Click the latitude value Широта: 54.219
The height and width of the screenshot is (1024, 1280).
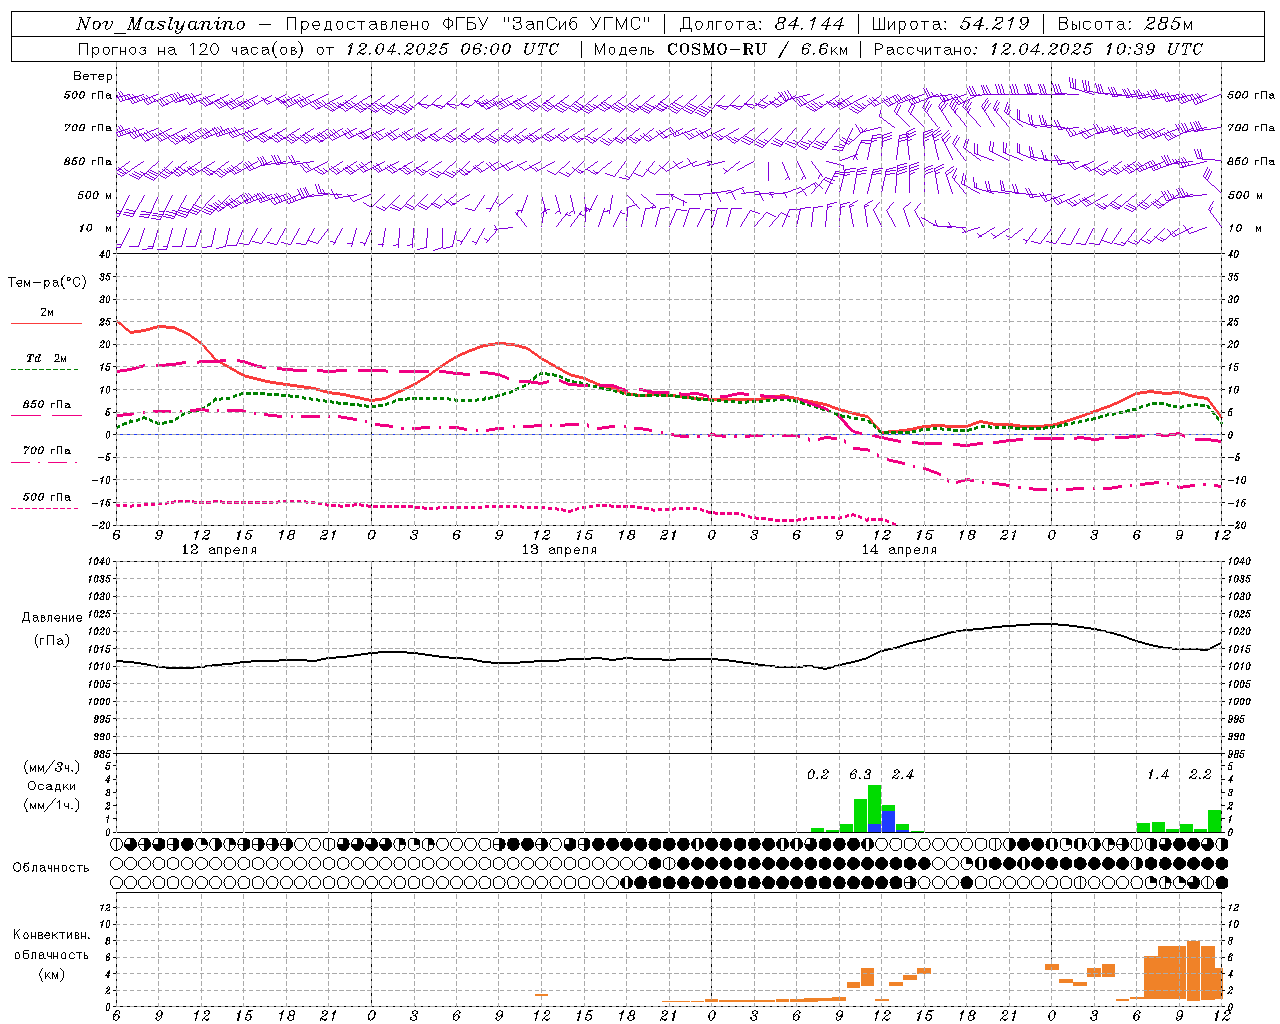point(950,24)
